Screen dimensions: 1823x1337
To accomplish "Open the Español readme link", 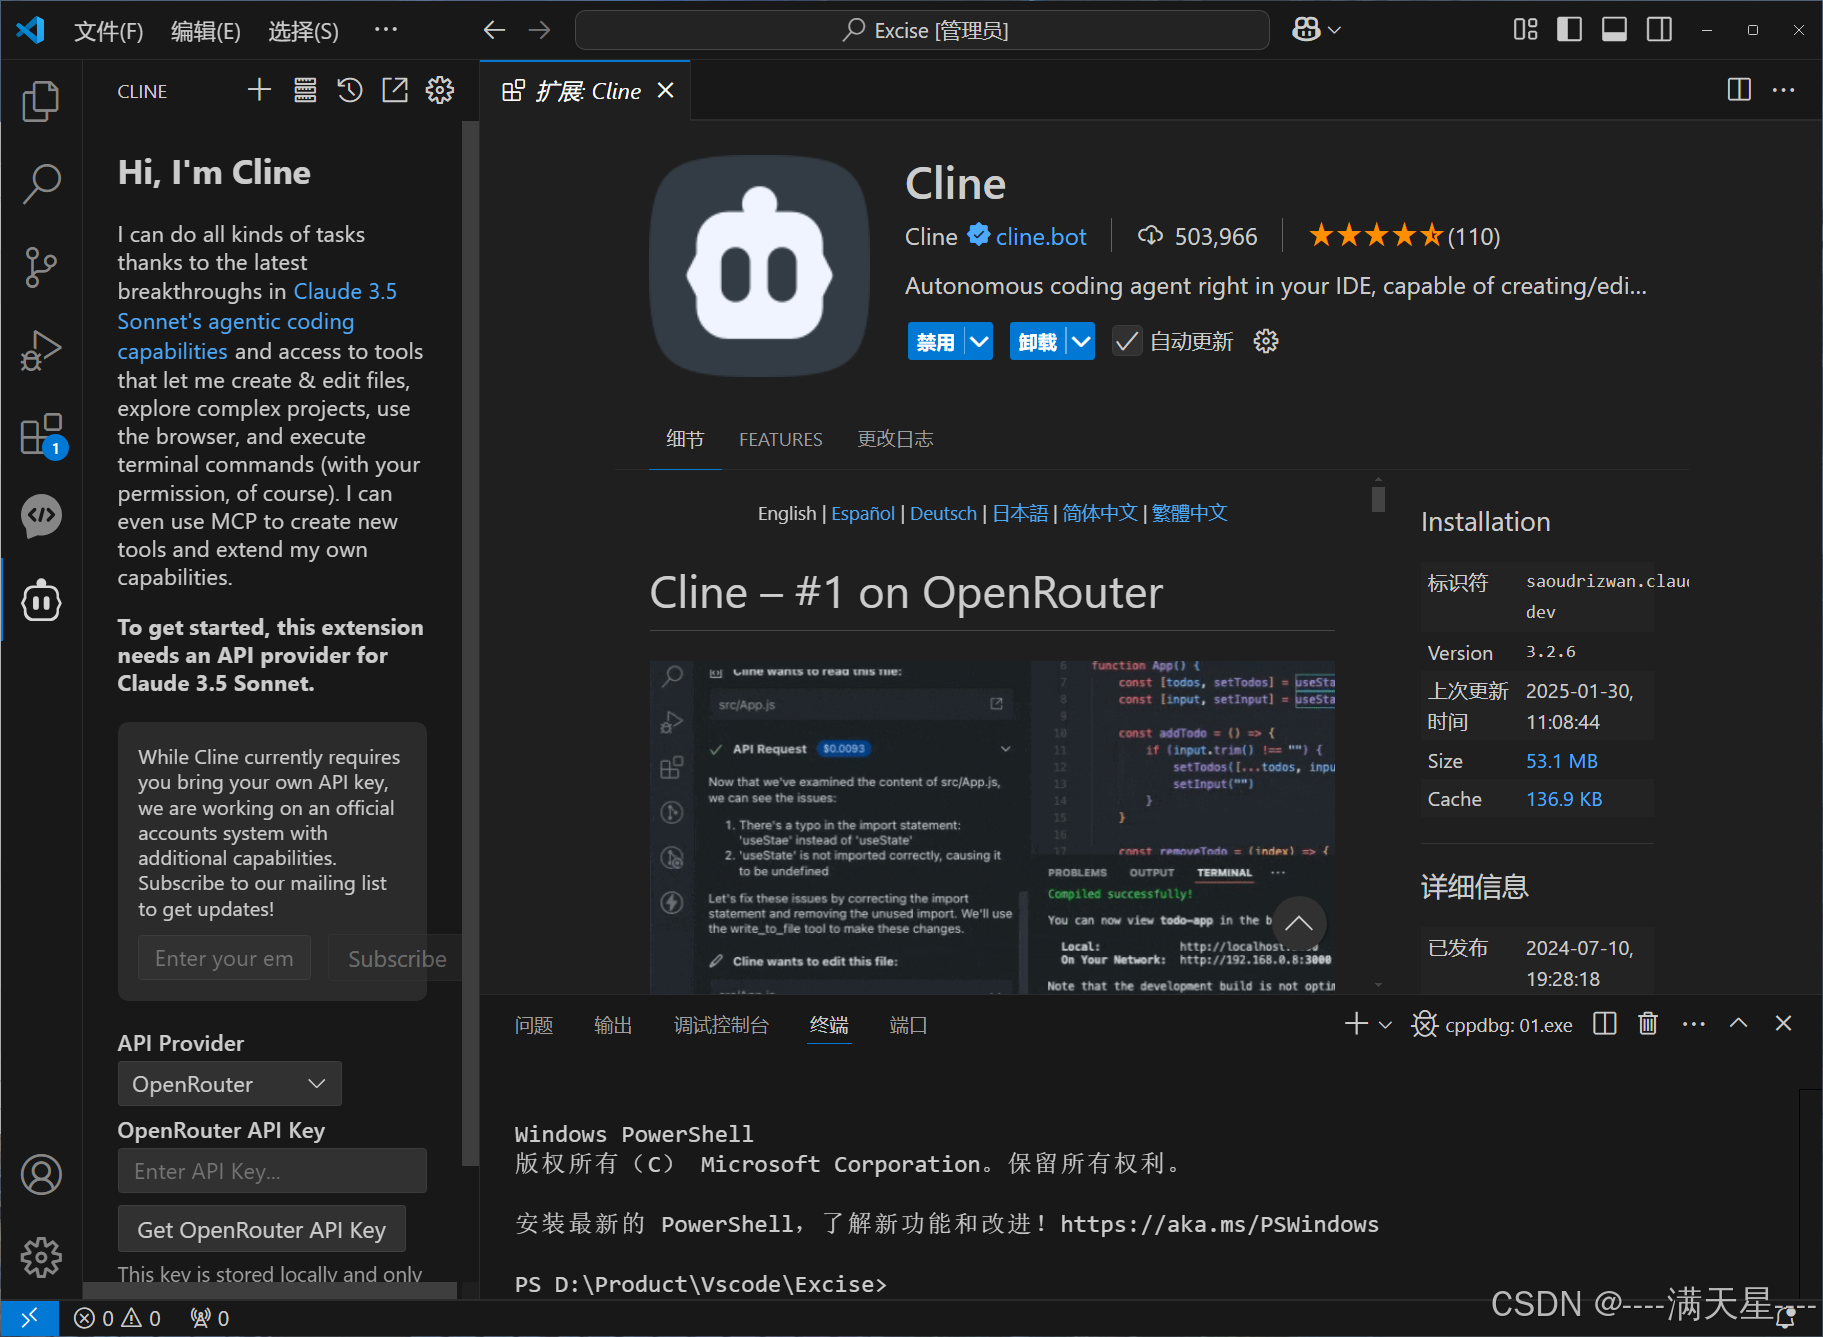I will [863, 513].
